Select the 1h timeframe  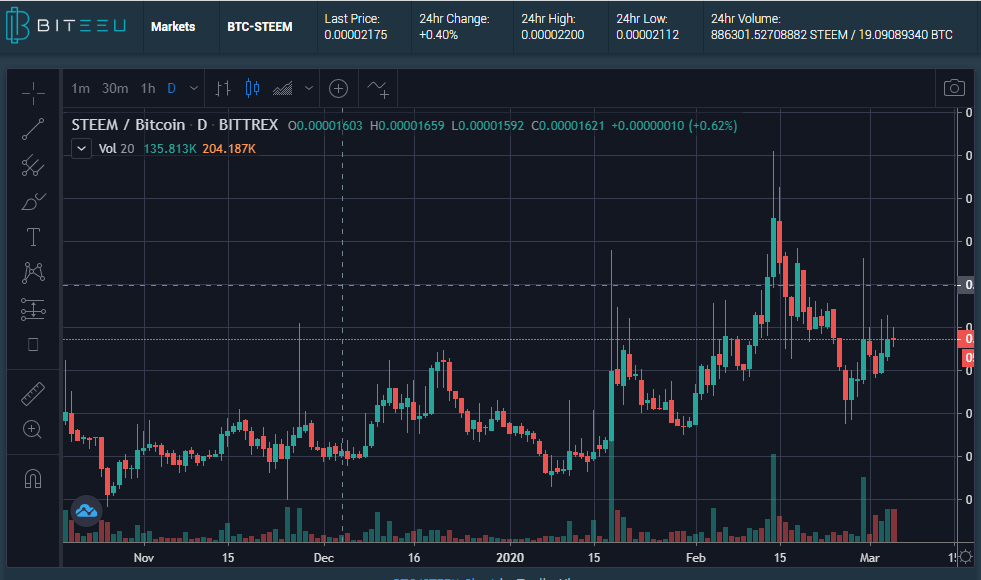pos(148,88)
